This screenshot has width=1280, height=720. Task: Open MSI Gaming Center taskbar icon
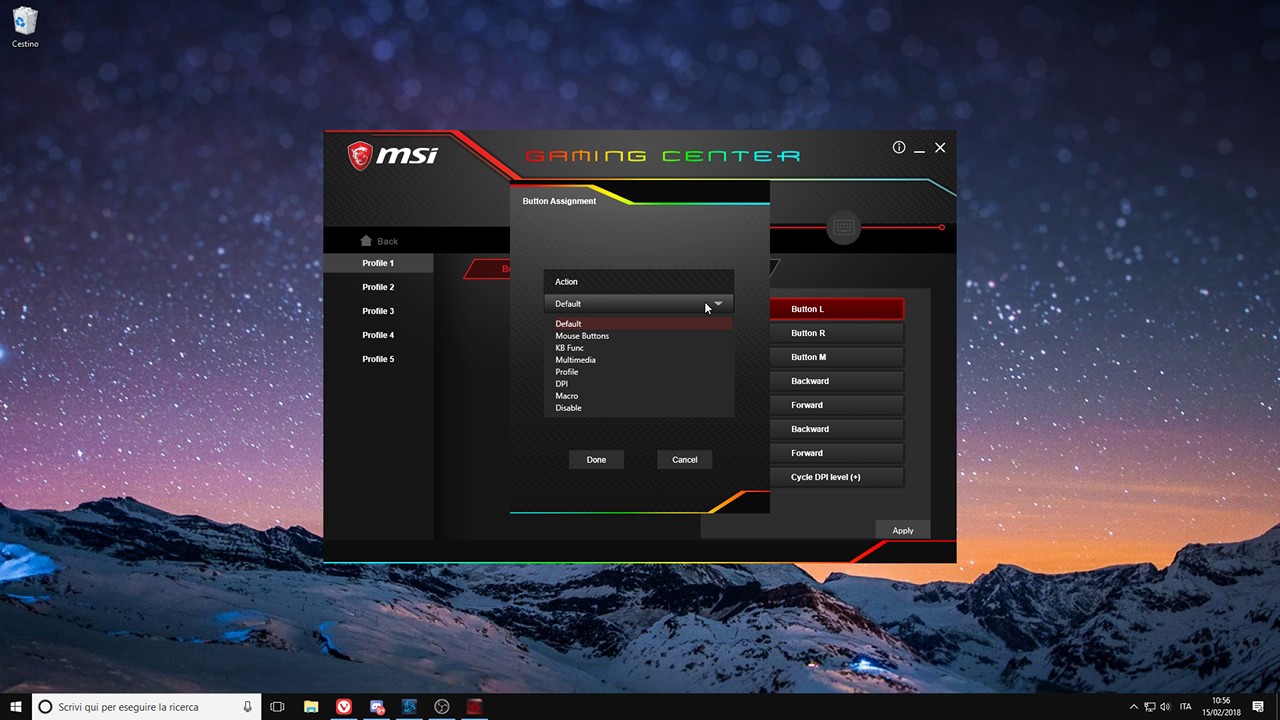pos(474,707)
